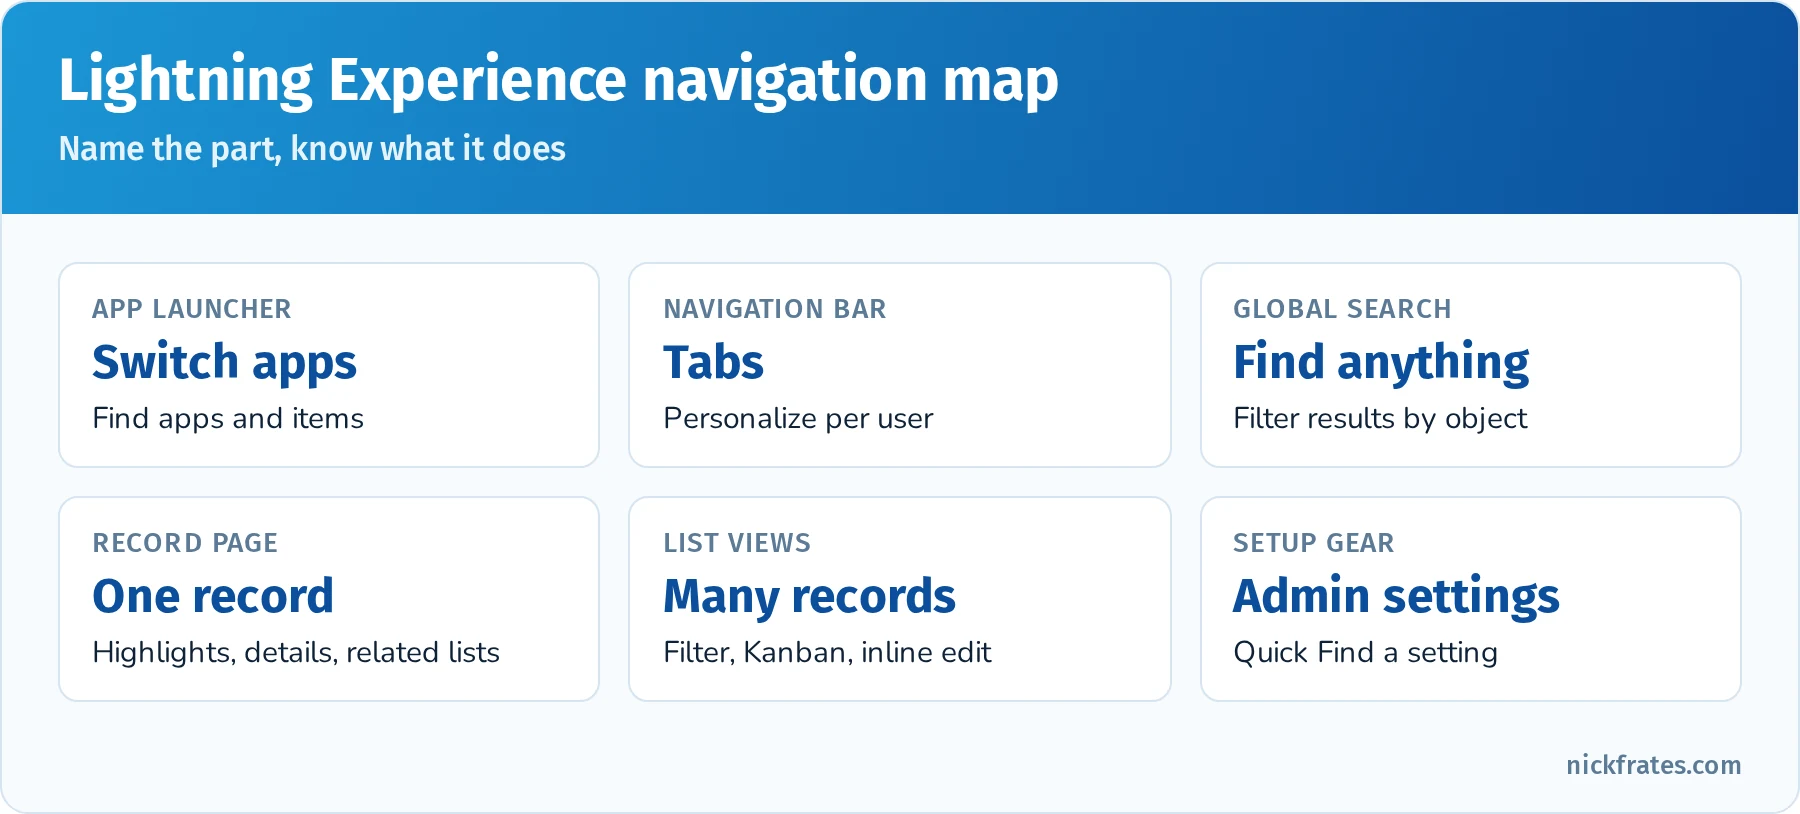Click 'Highlights, details, related lists' text
The width and height of the screenshot is (1800, 814).
pos(296,652)
